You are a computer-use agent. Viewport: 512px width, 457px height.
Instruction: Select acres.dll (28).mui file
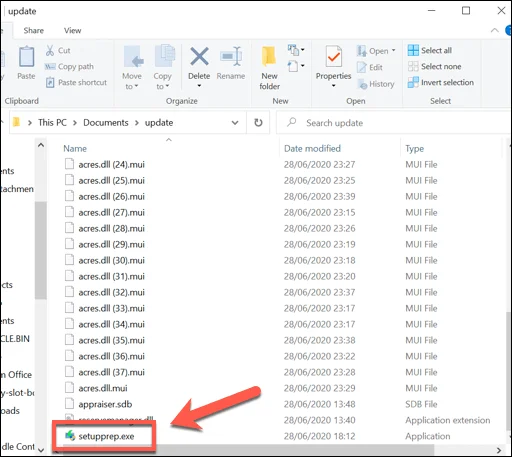coord(112,228)
